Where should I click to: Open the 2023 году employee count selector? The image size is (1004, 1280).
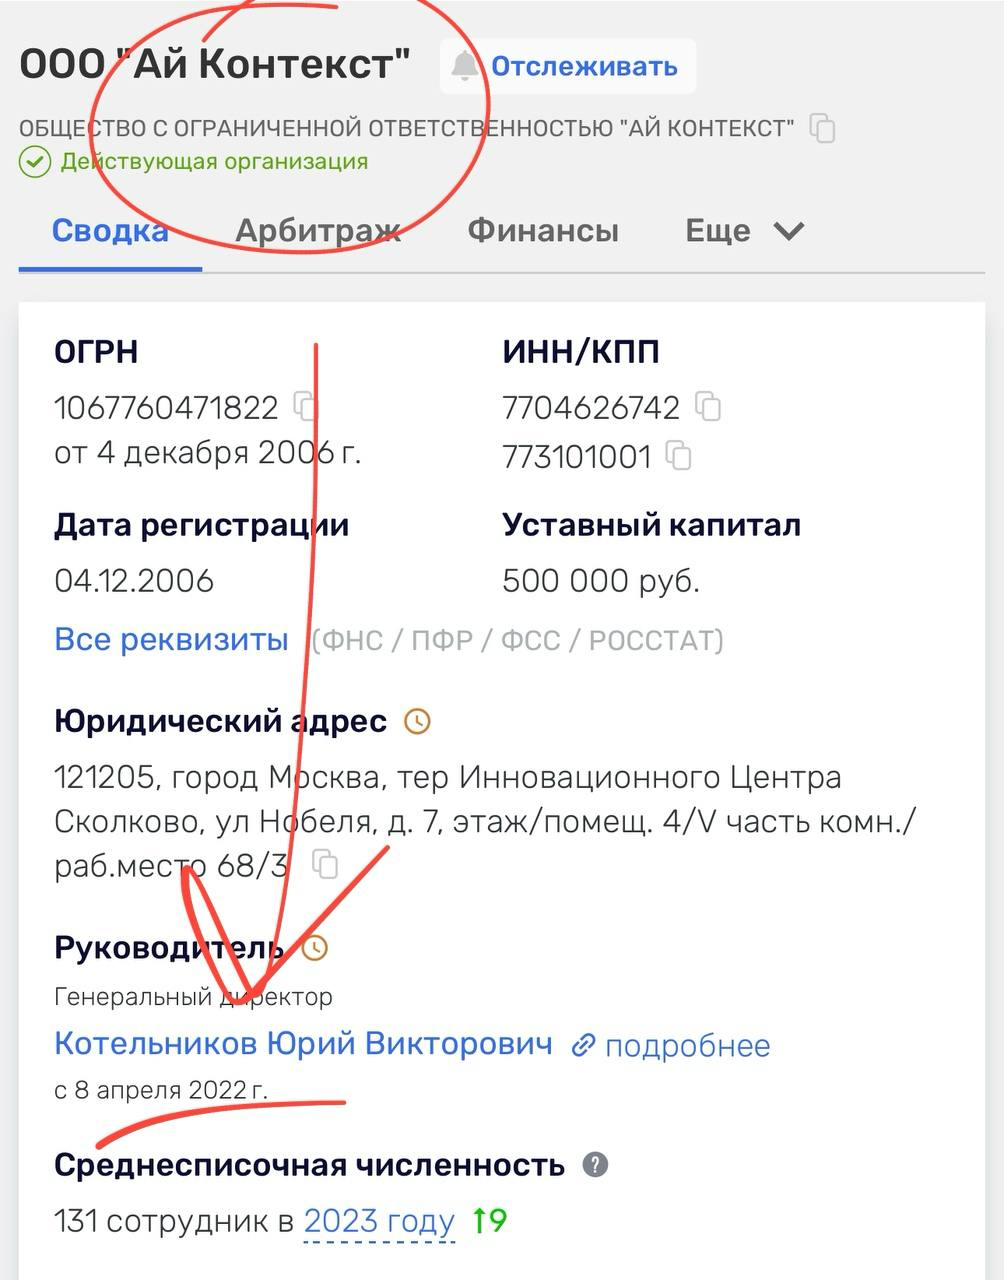(379, 1221)
